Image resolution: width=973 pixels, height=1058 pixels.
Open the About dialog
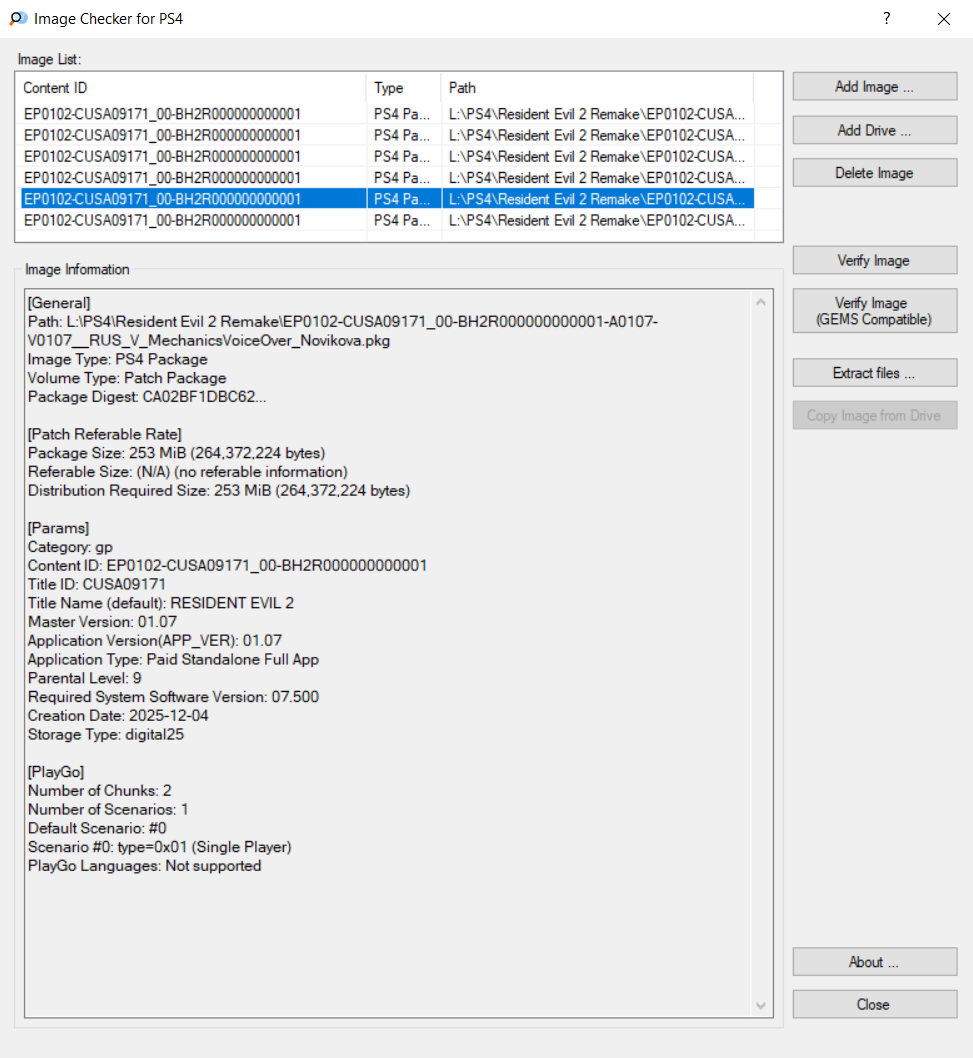pos(874,962)
